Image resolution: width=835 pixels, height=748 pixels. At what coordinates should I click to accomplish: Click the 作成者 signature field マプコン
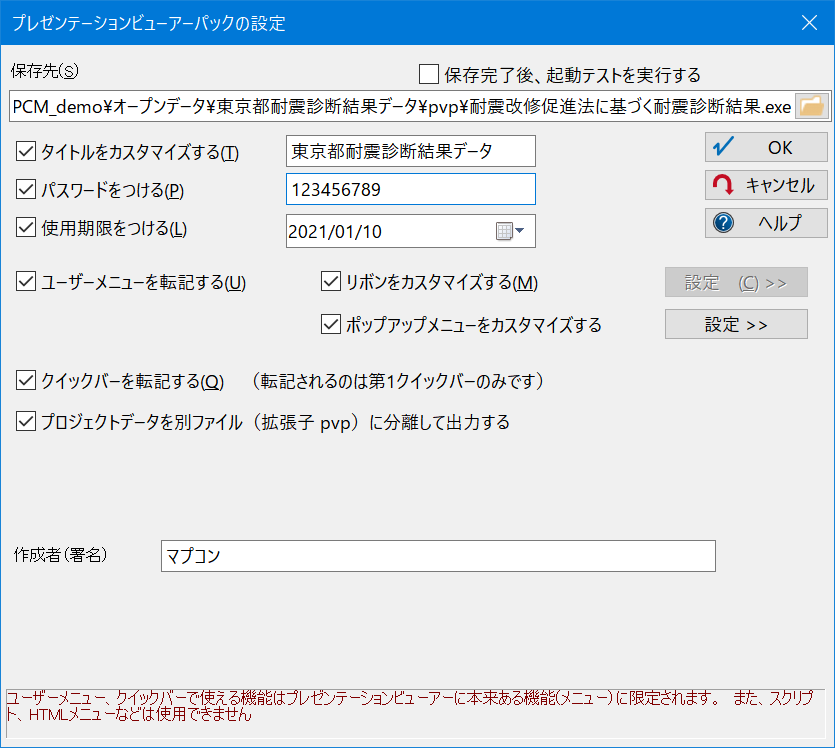coord(438,556)
